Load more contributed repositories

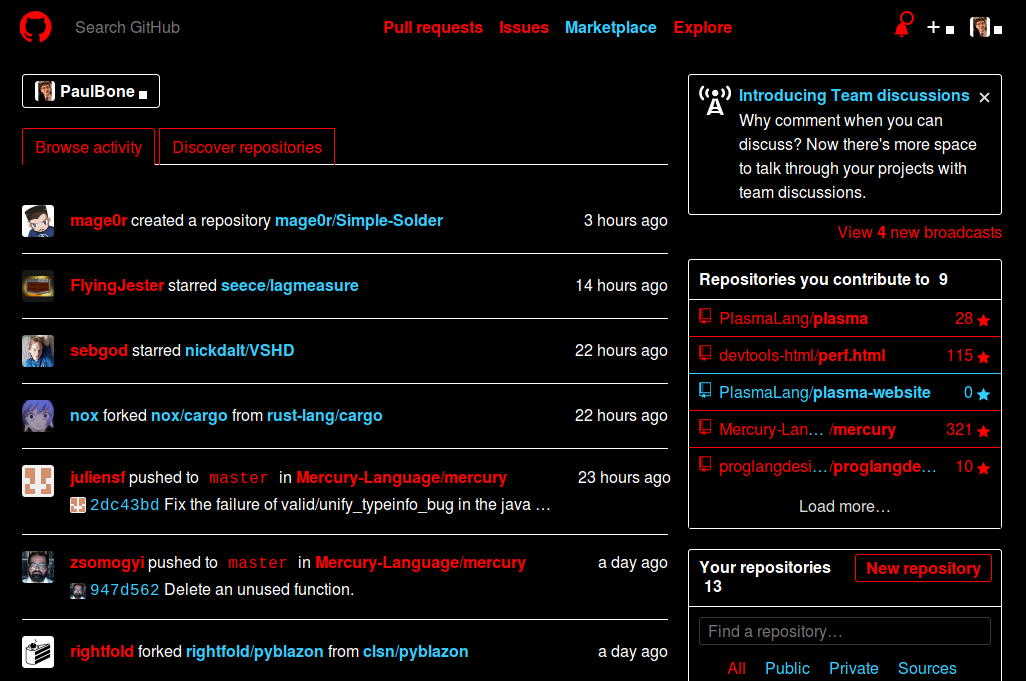point(844,506)
